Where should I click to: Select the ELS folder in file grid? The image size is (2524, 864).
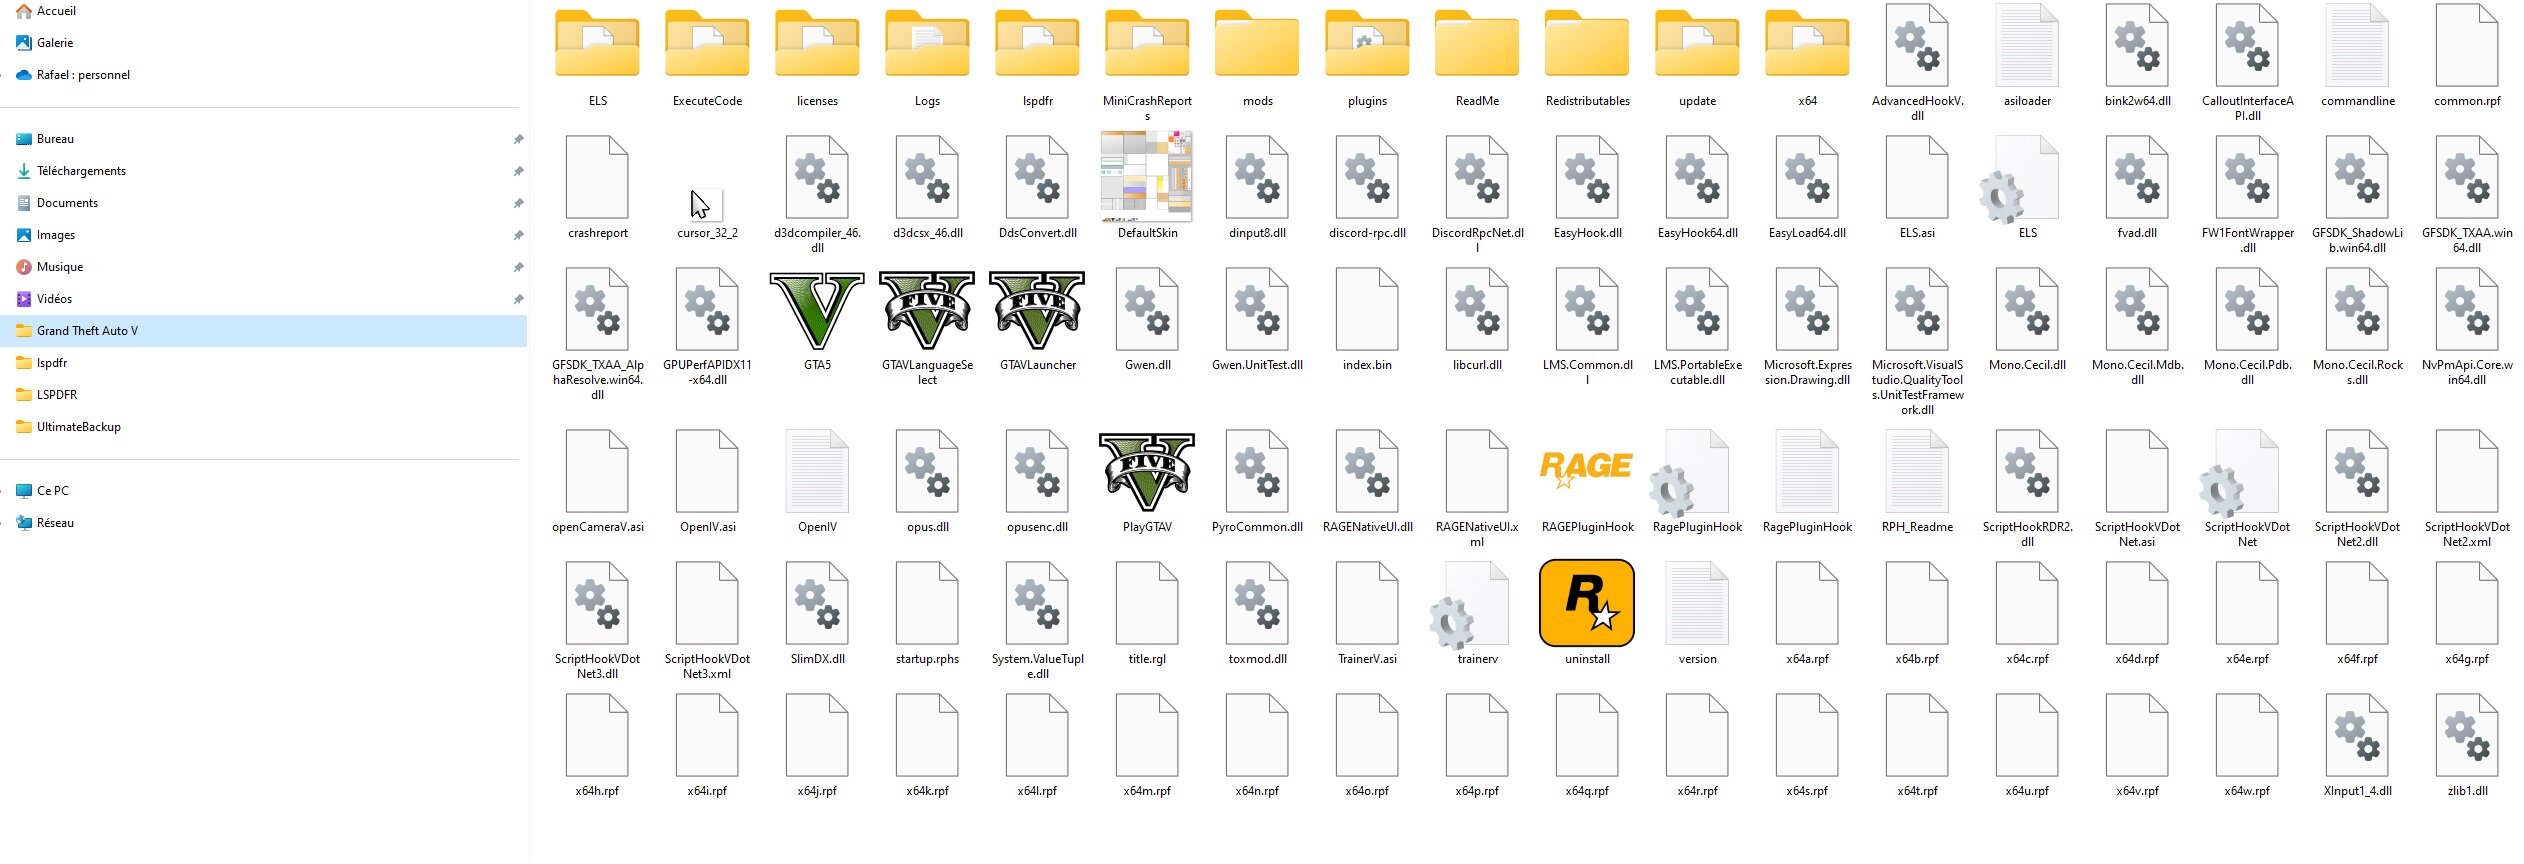(x=597, y=44)
